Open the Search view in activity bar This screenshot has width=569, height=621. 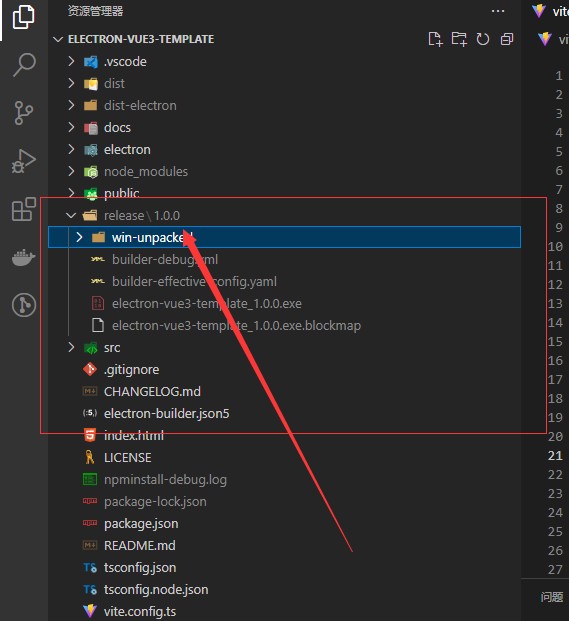click(24, 65)
